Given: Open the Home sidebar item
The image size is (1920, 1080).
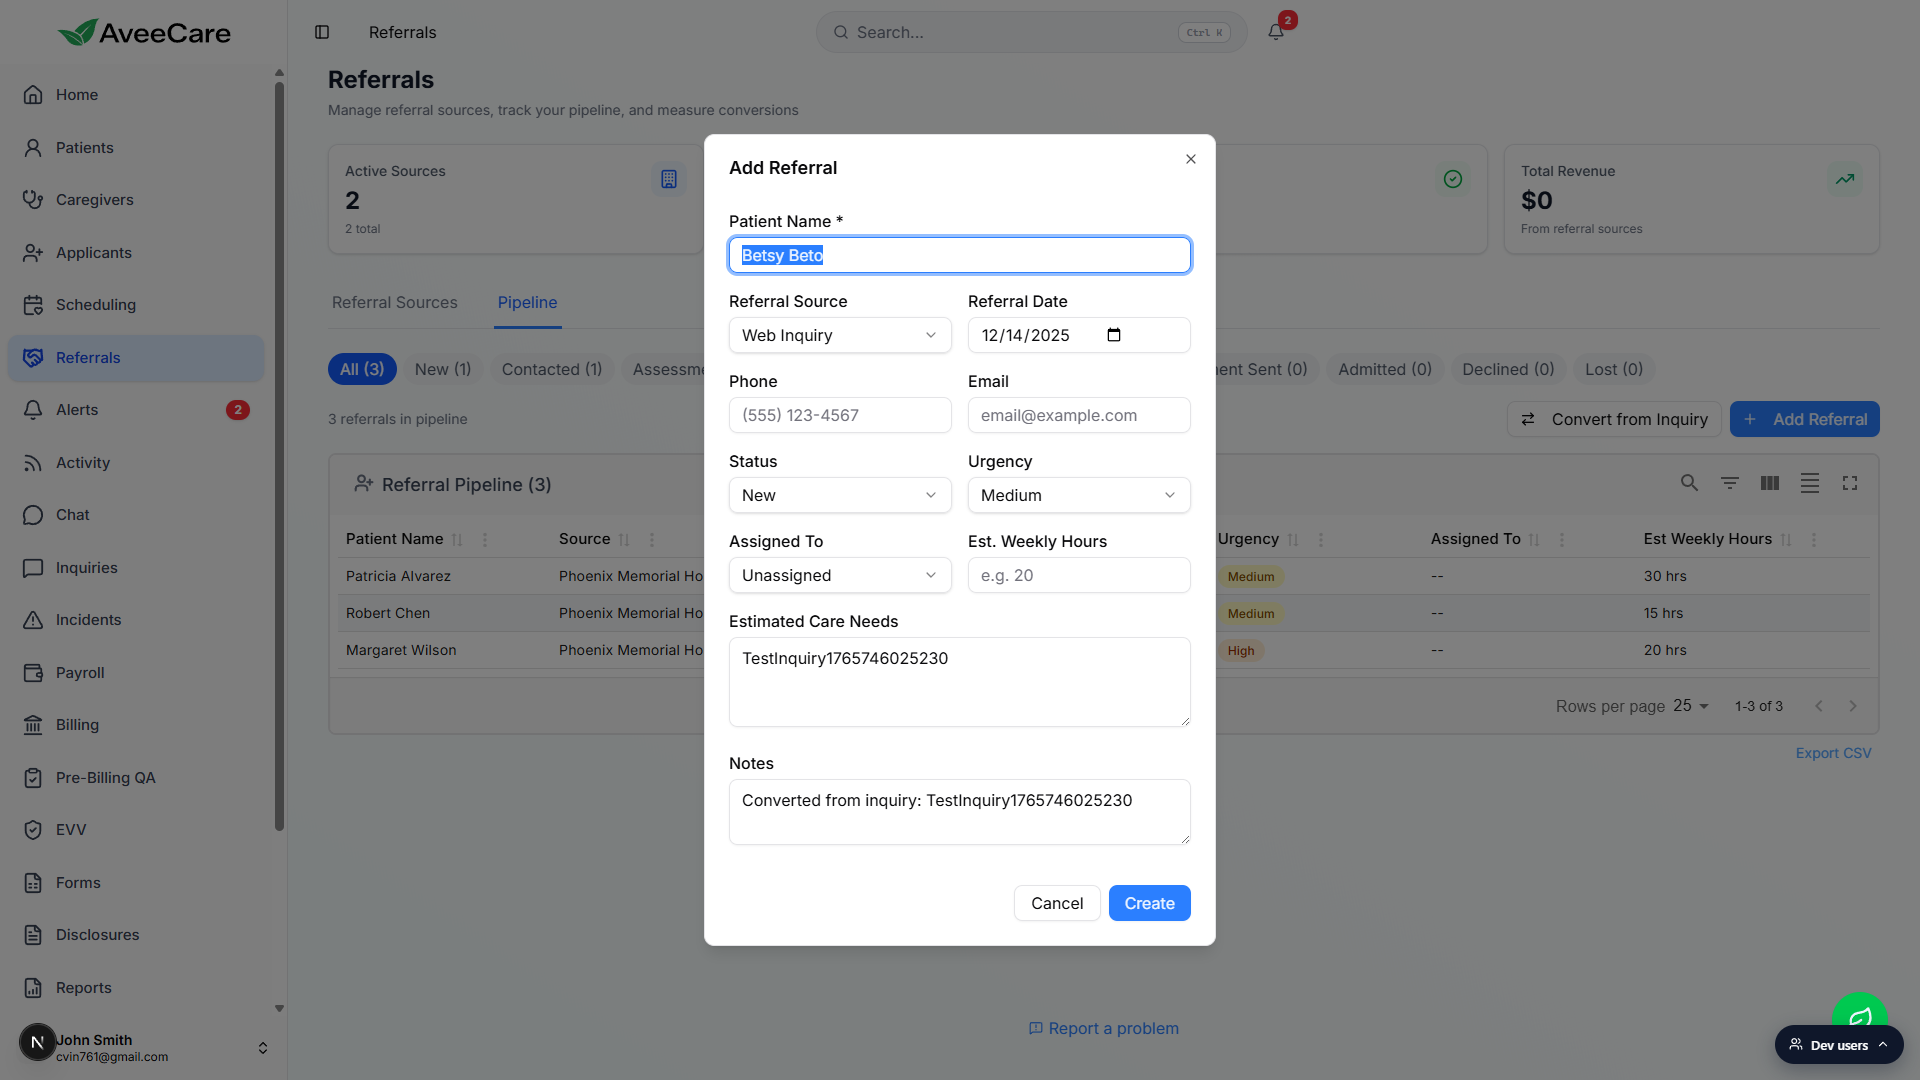Looking at the screenshot, I should [x=135, y=95].
